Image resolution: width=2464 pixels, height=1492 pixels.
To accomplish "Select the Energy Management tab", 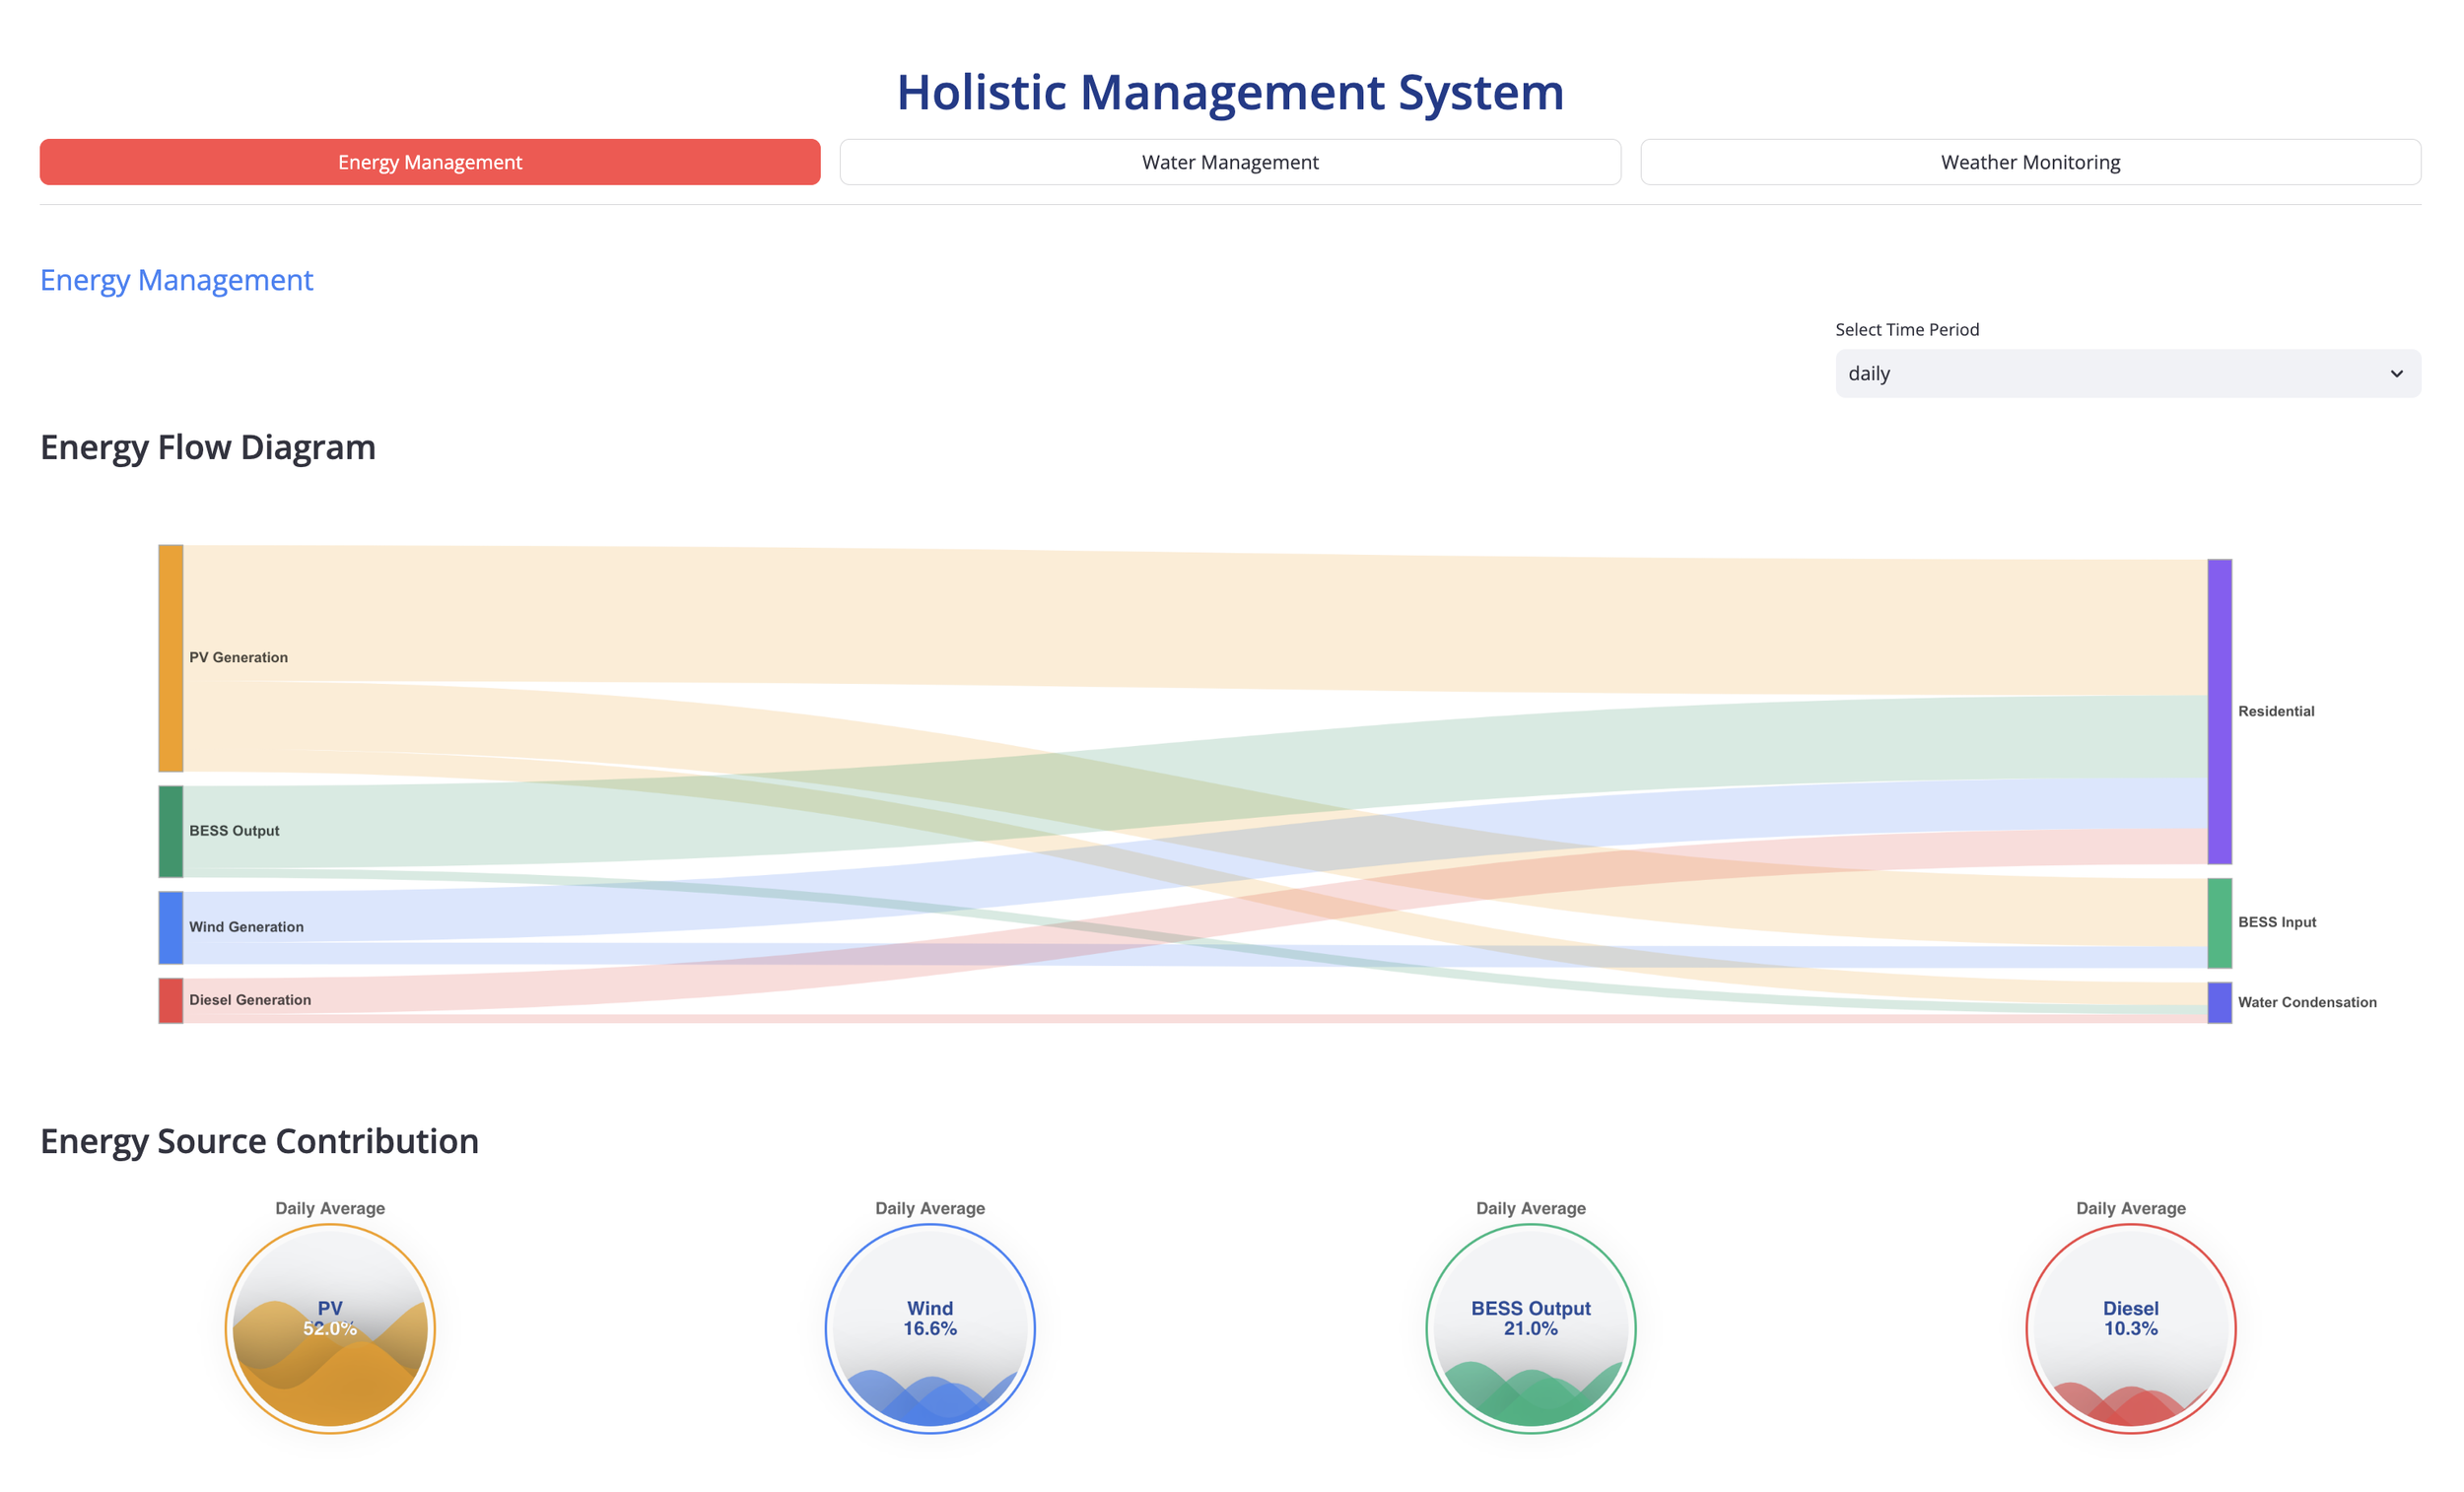I will tap(430, 162).
